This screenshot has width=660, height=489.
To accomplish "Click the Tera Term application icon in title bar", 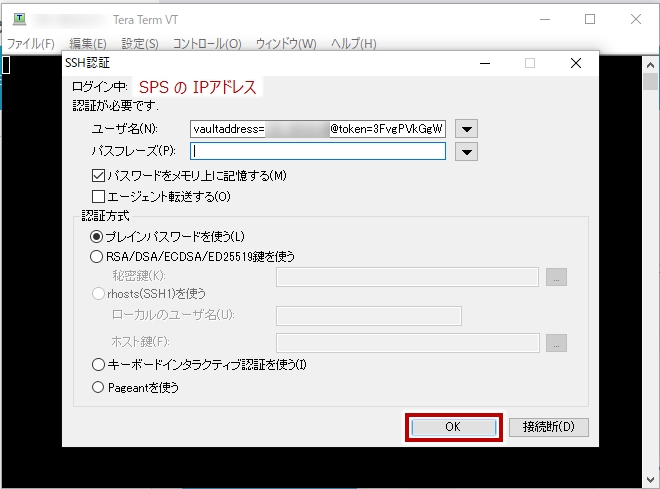I will (19, 19).
